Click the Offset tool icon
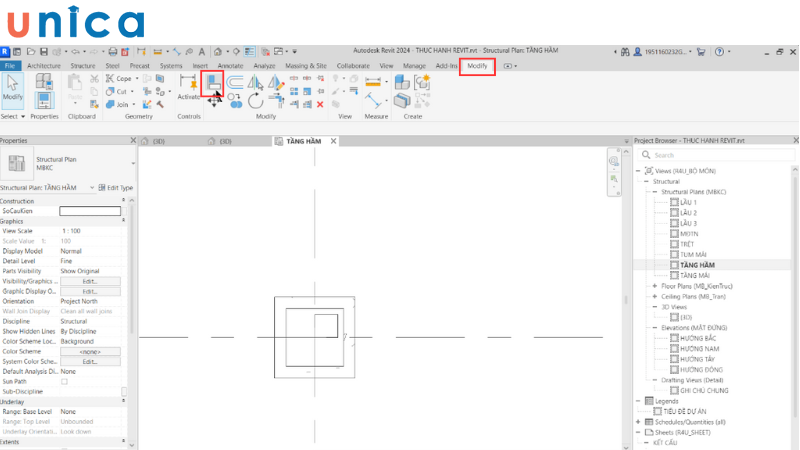Viewport: 800px width, 450px height. [x=236, y=83]
